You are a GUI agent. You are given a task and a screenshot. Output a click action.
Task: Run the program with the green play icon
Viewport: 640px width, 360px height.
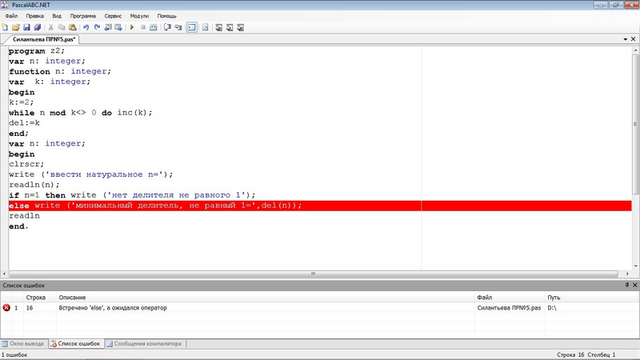coord(132,27)
